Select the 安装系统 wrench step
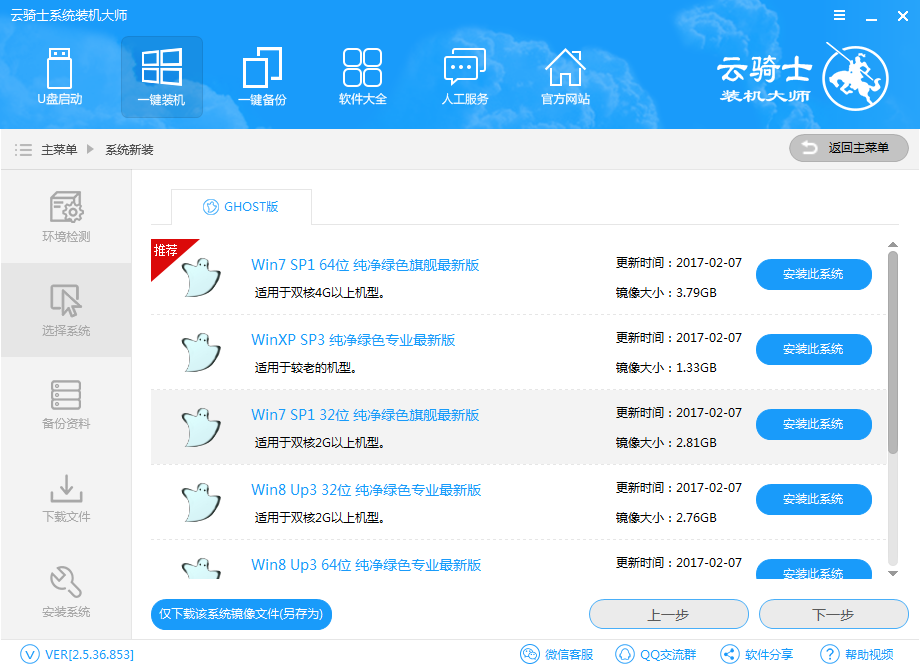This screenshot has height=668, width=920. pos(66,591)
